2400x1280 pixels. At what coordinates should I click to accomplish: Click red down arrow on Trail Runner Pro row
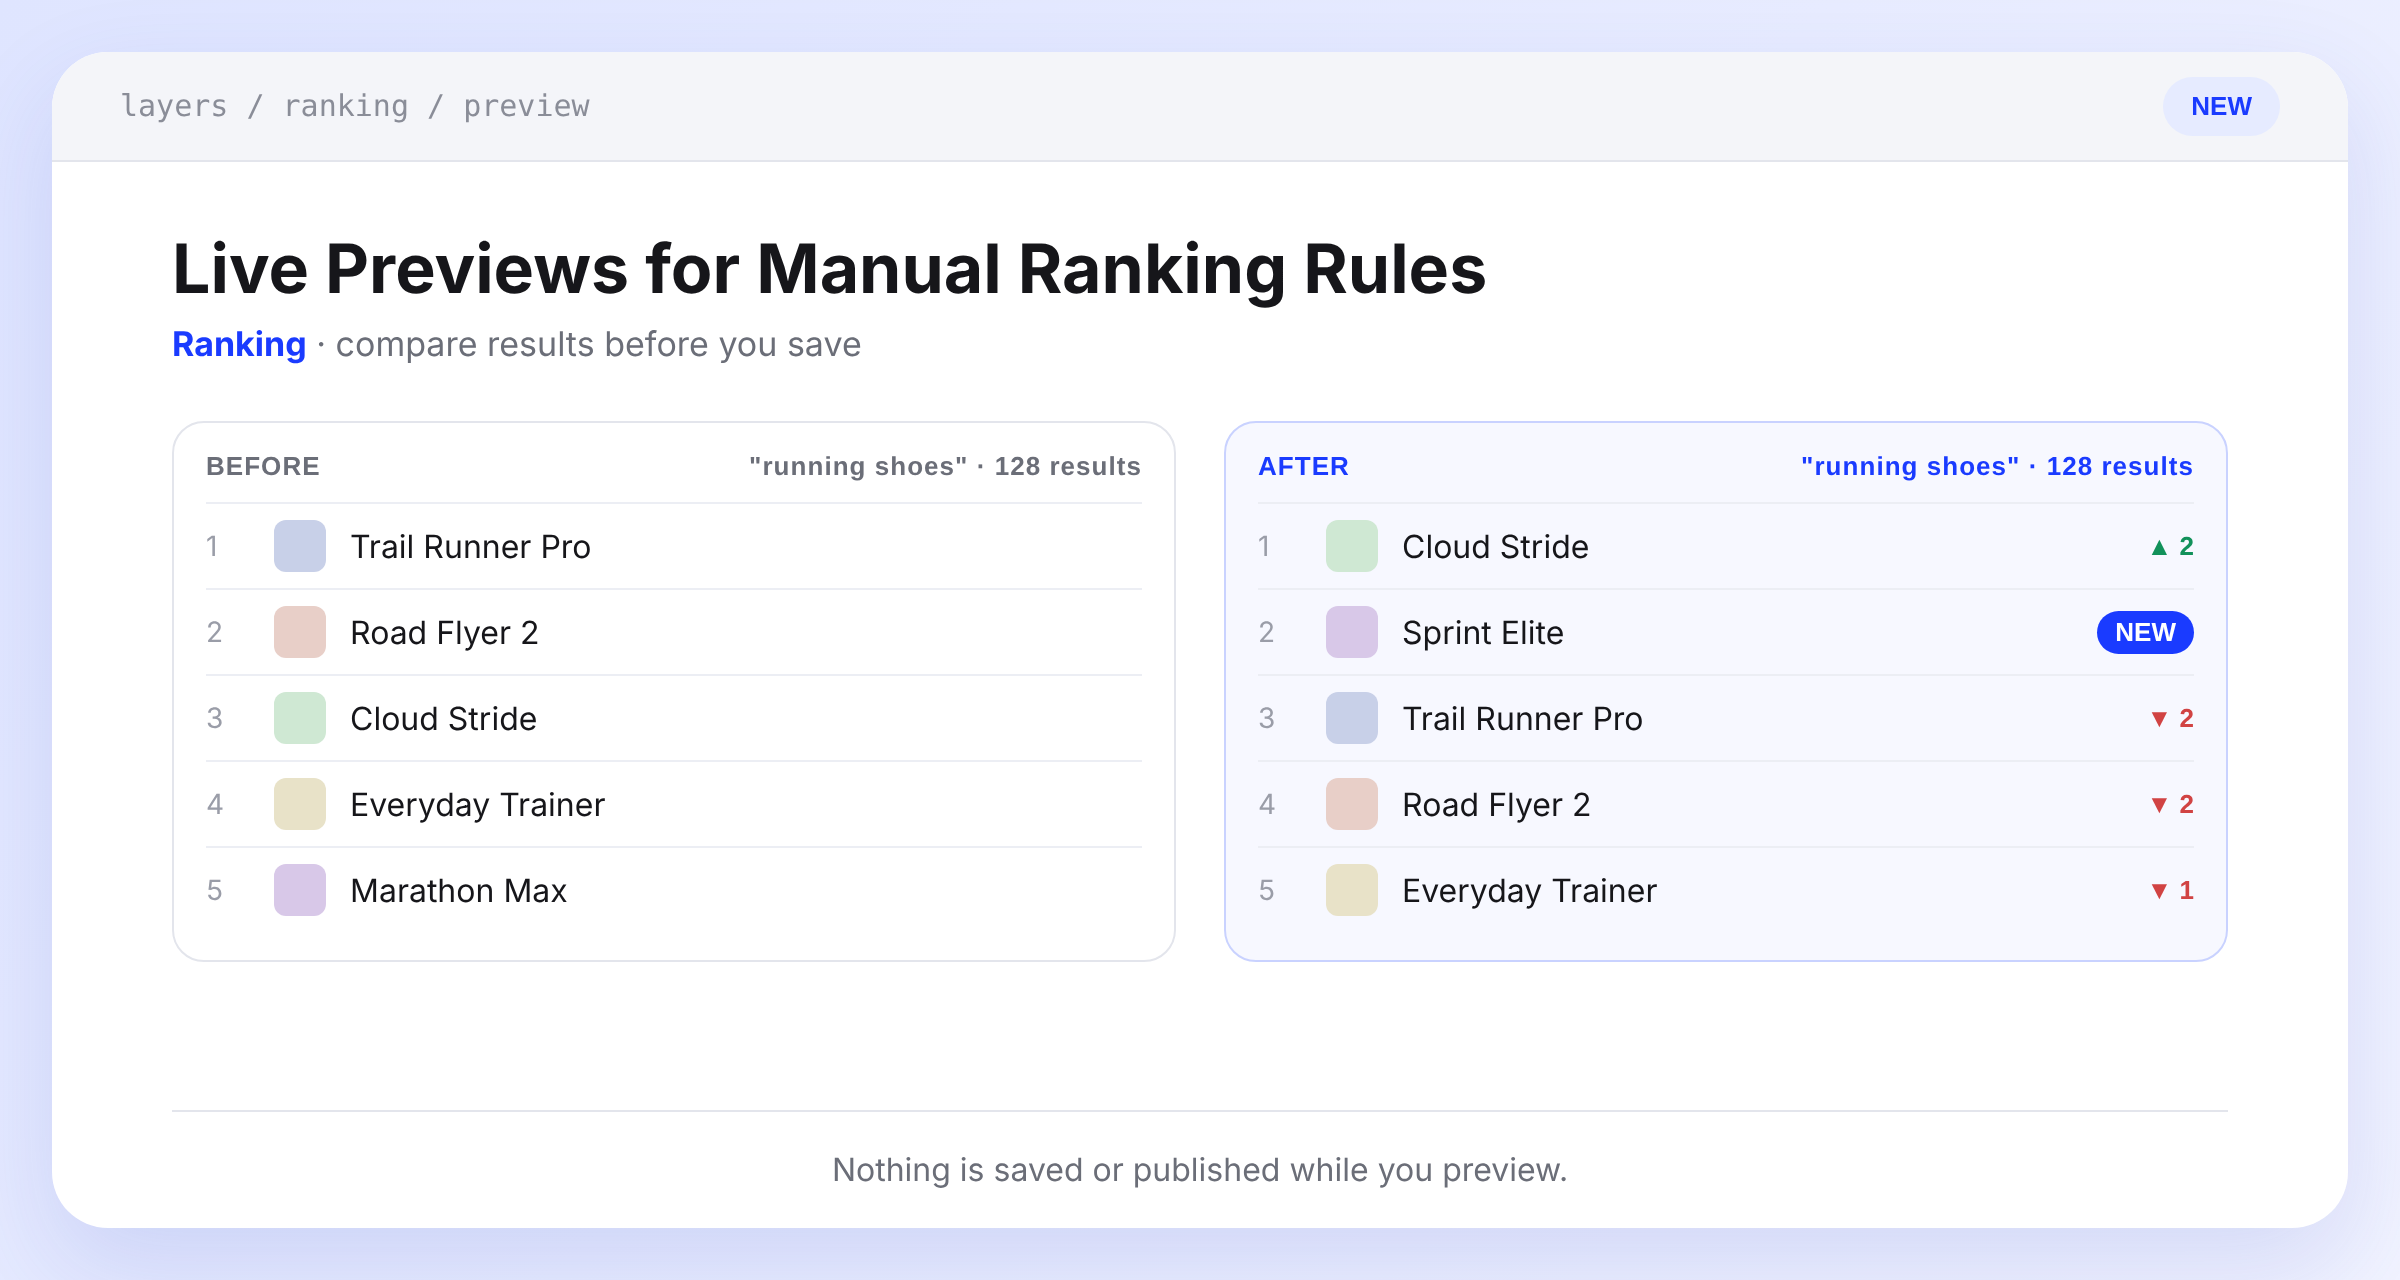coord(2159,719)
